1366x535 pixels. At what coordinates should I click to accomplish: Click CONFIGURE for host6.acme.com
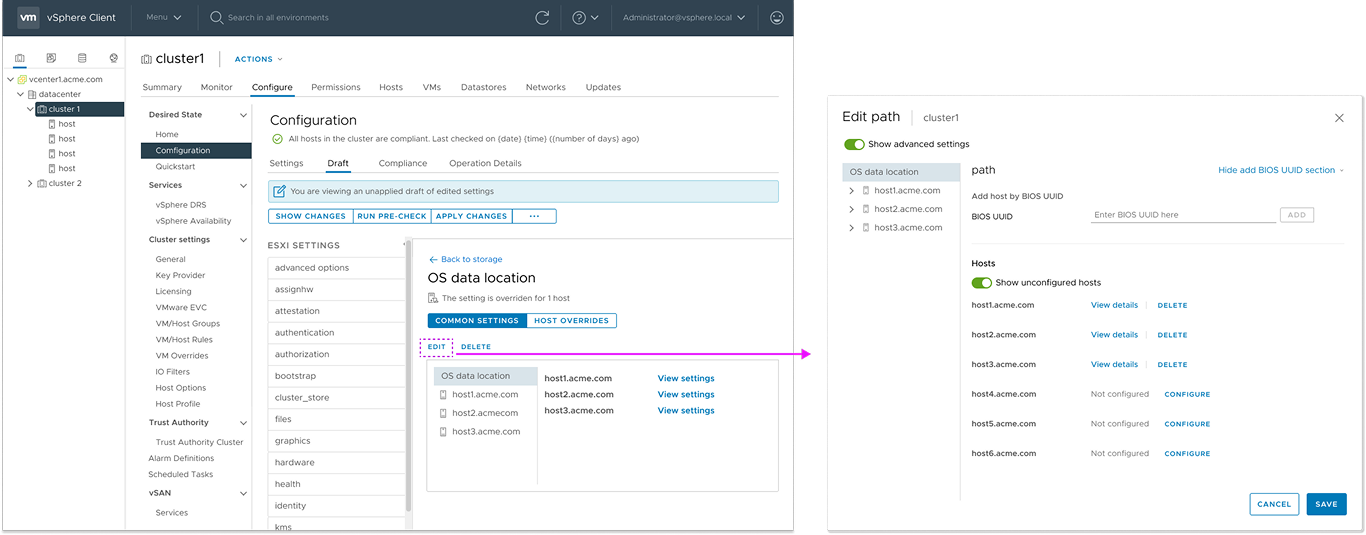click(x=1187, y=454)
